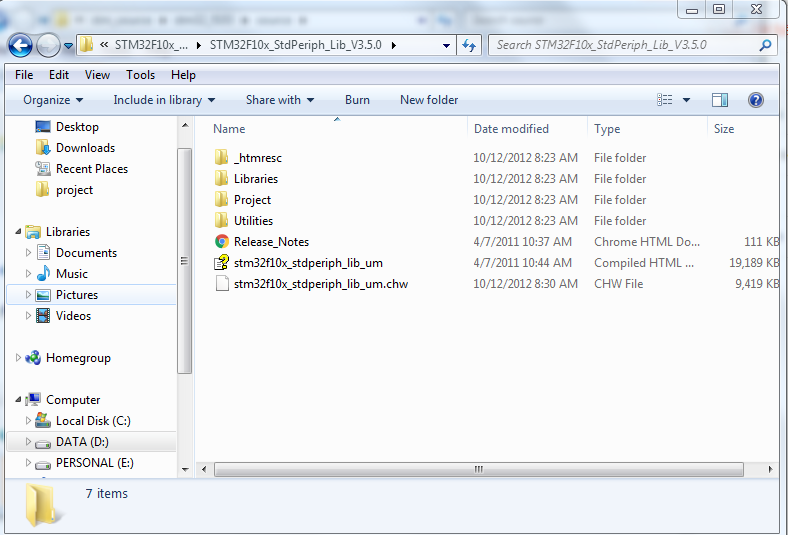Select Local Disk (C:) drive icon

point(43,420)
